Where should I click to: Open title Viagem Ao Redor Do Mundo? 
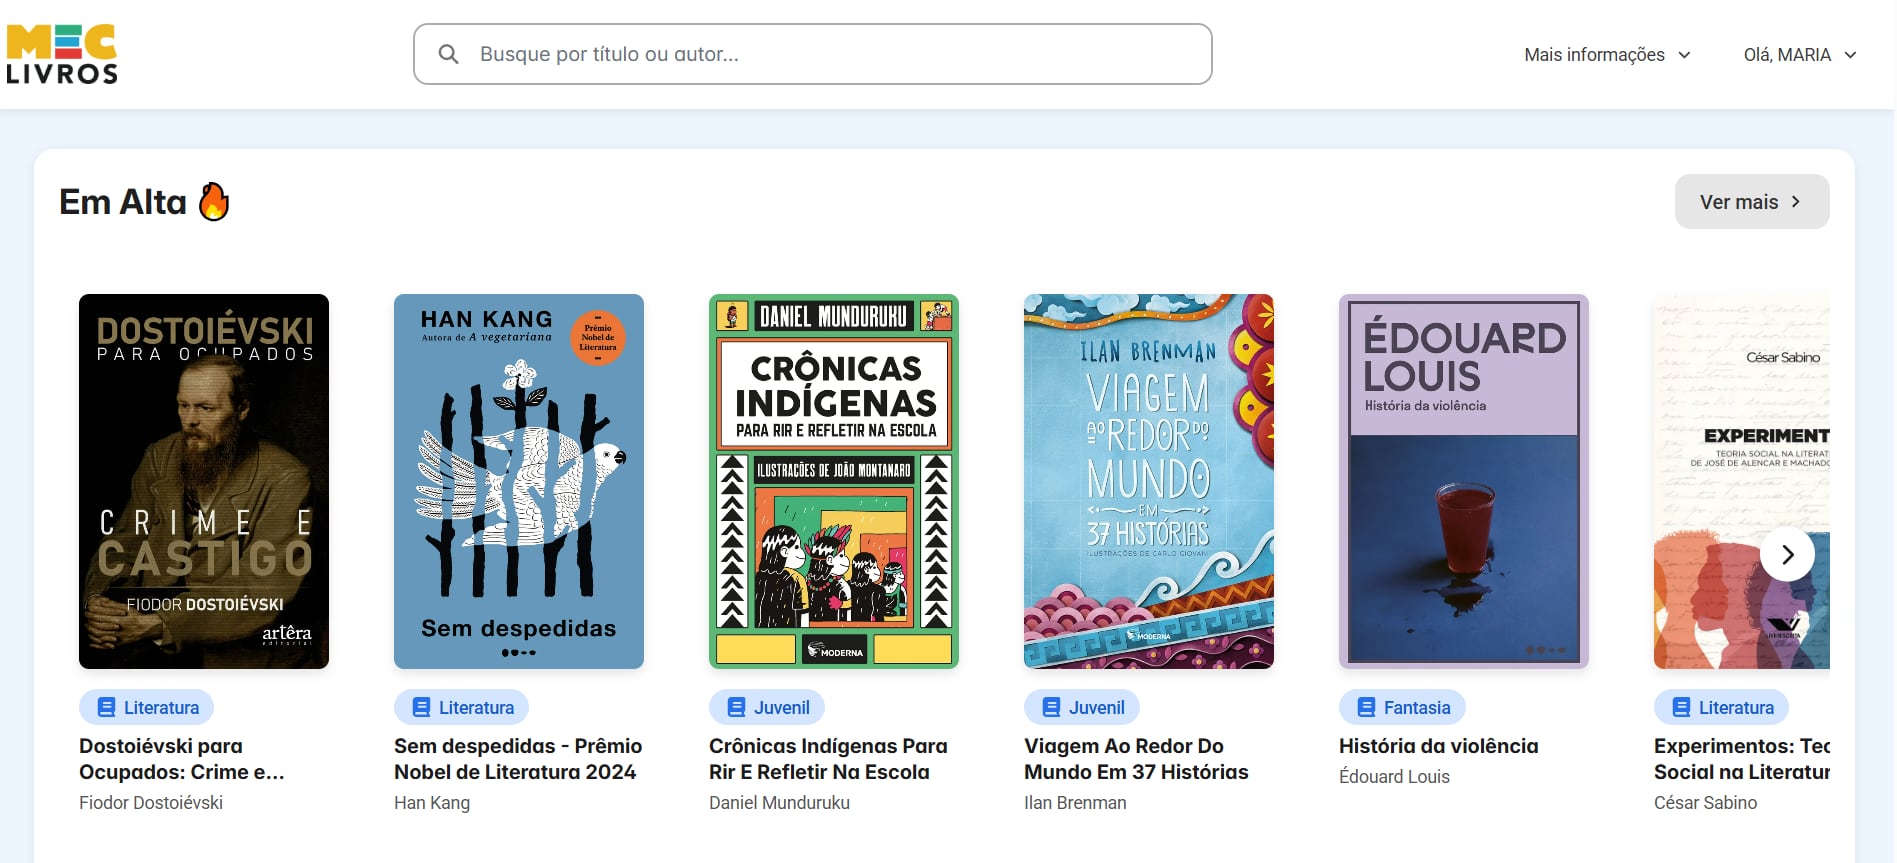(x=1136, y=759)
